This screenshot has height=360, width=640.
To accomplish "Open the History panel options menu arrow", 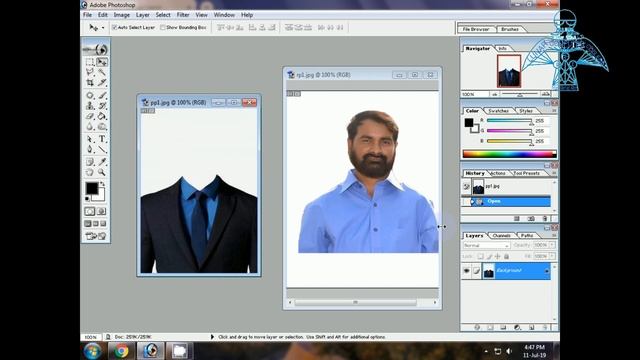I will (554, 173).
